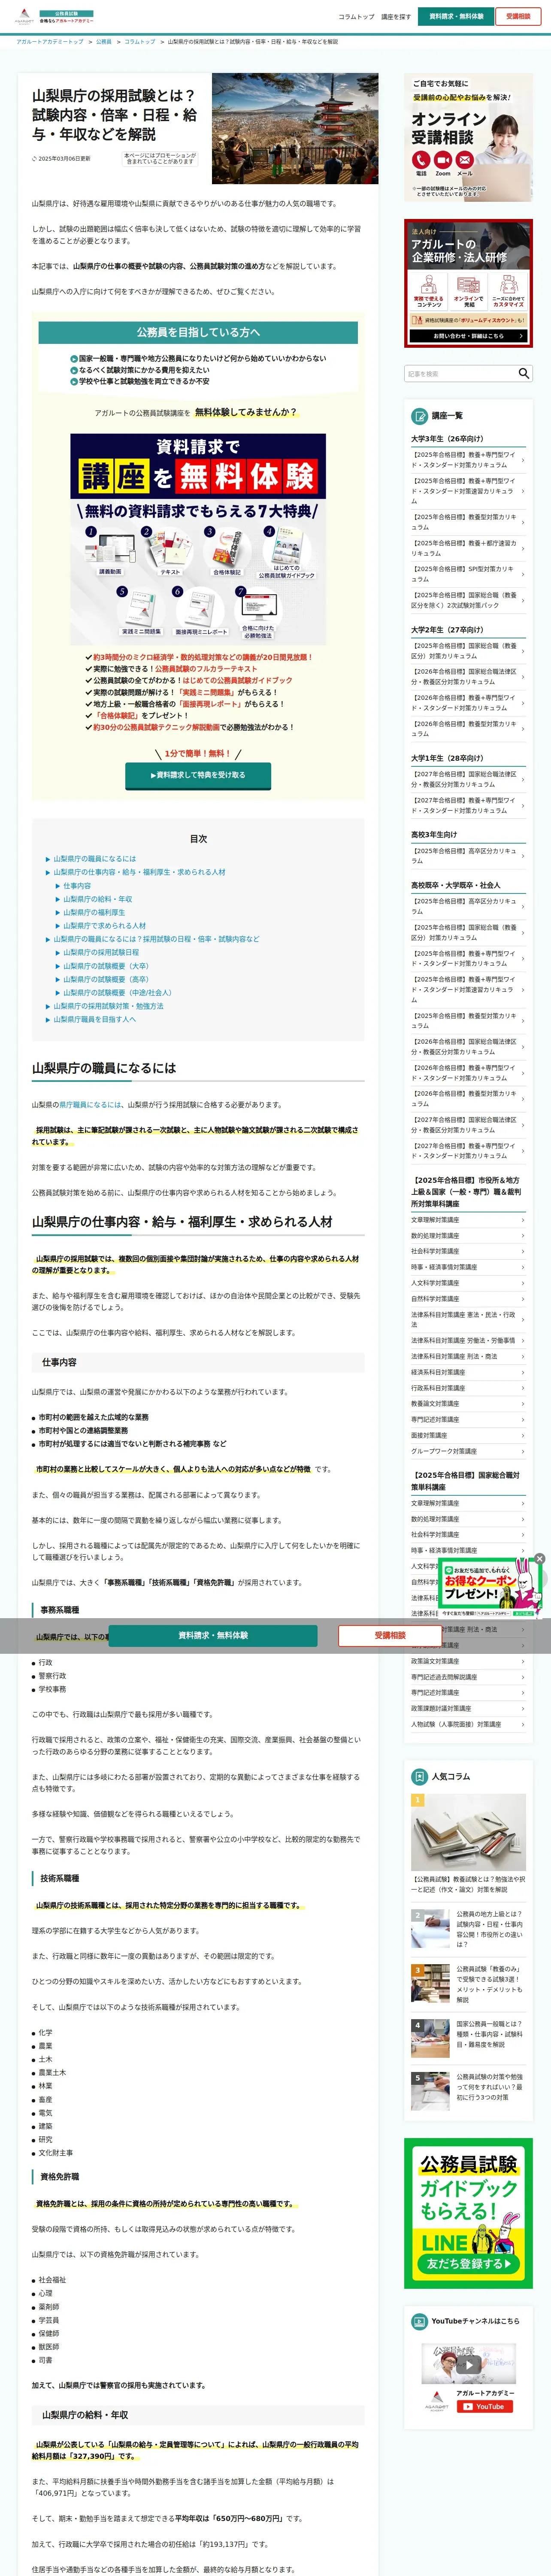
Task: Open 教養論文対策講座 course link
Action: click(468, 1404)
